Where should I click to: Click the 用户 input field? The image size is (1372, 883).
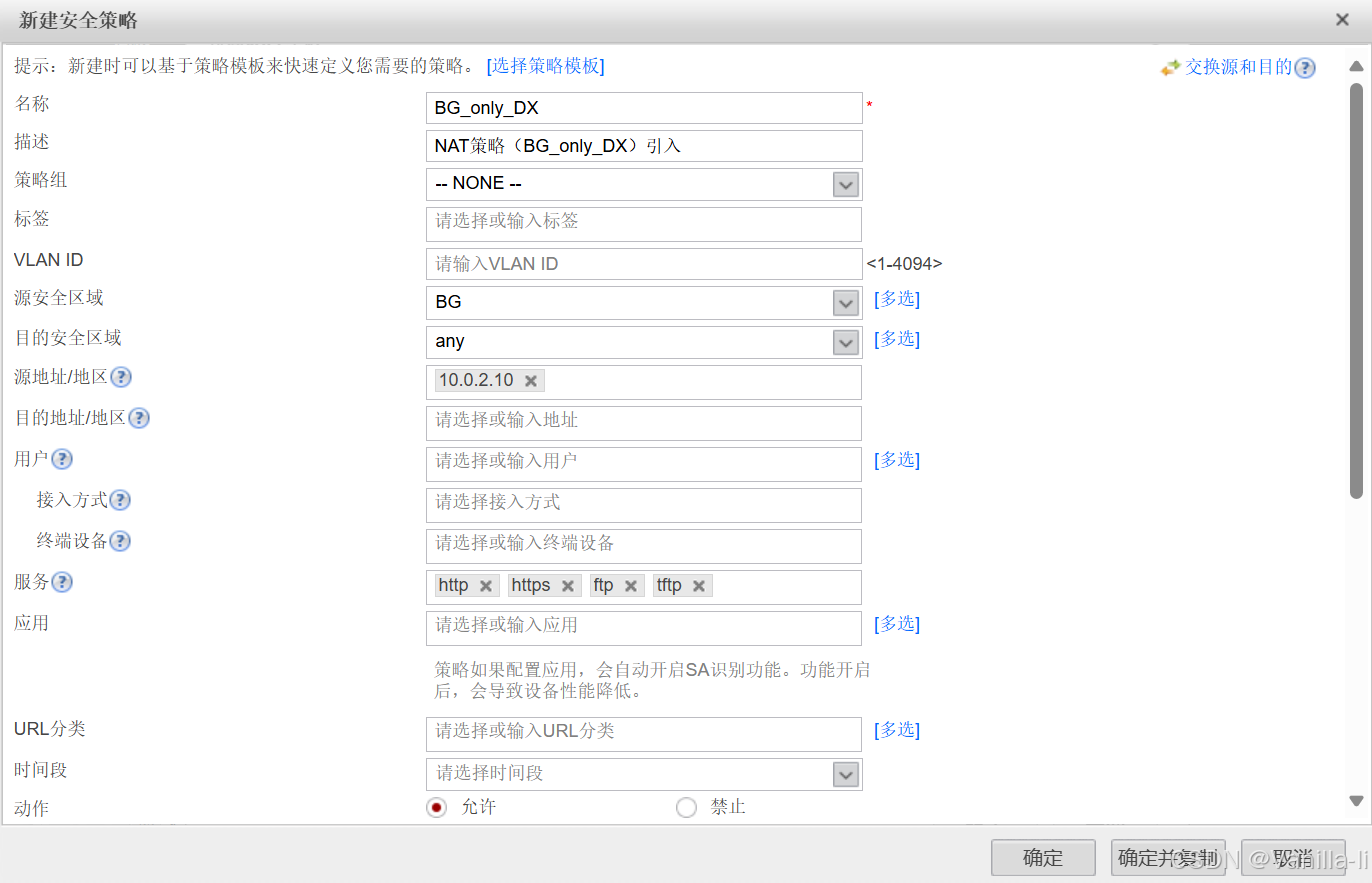coord(644,464)
